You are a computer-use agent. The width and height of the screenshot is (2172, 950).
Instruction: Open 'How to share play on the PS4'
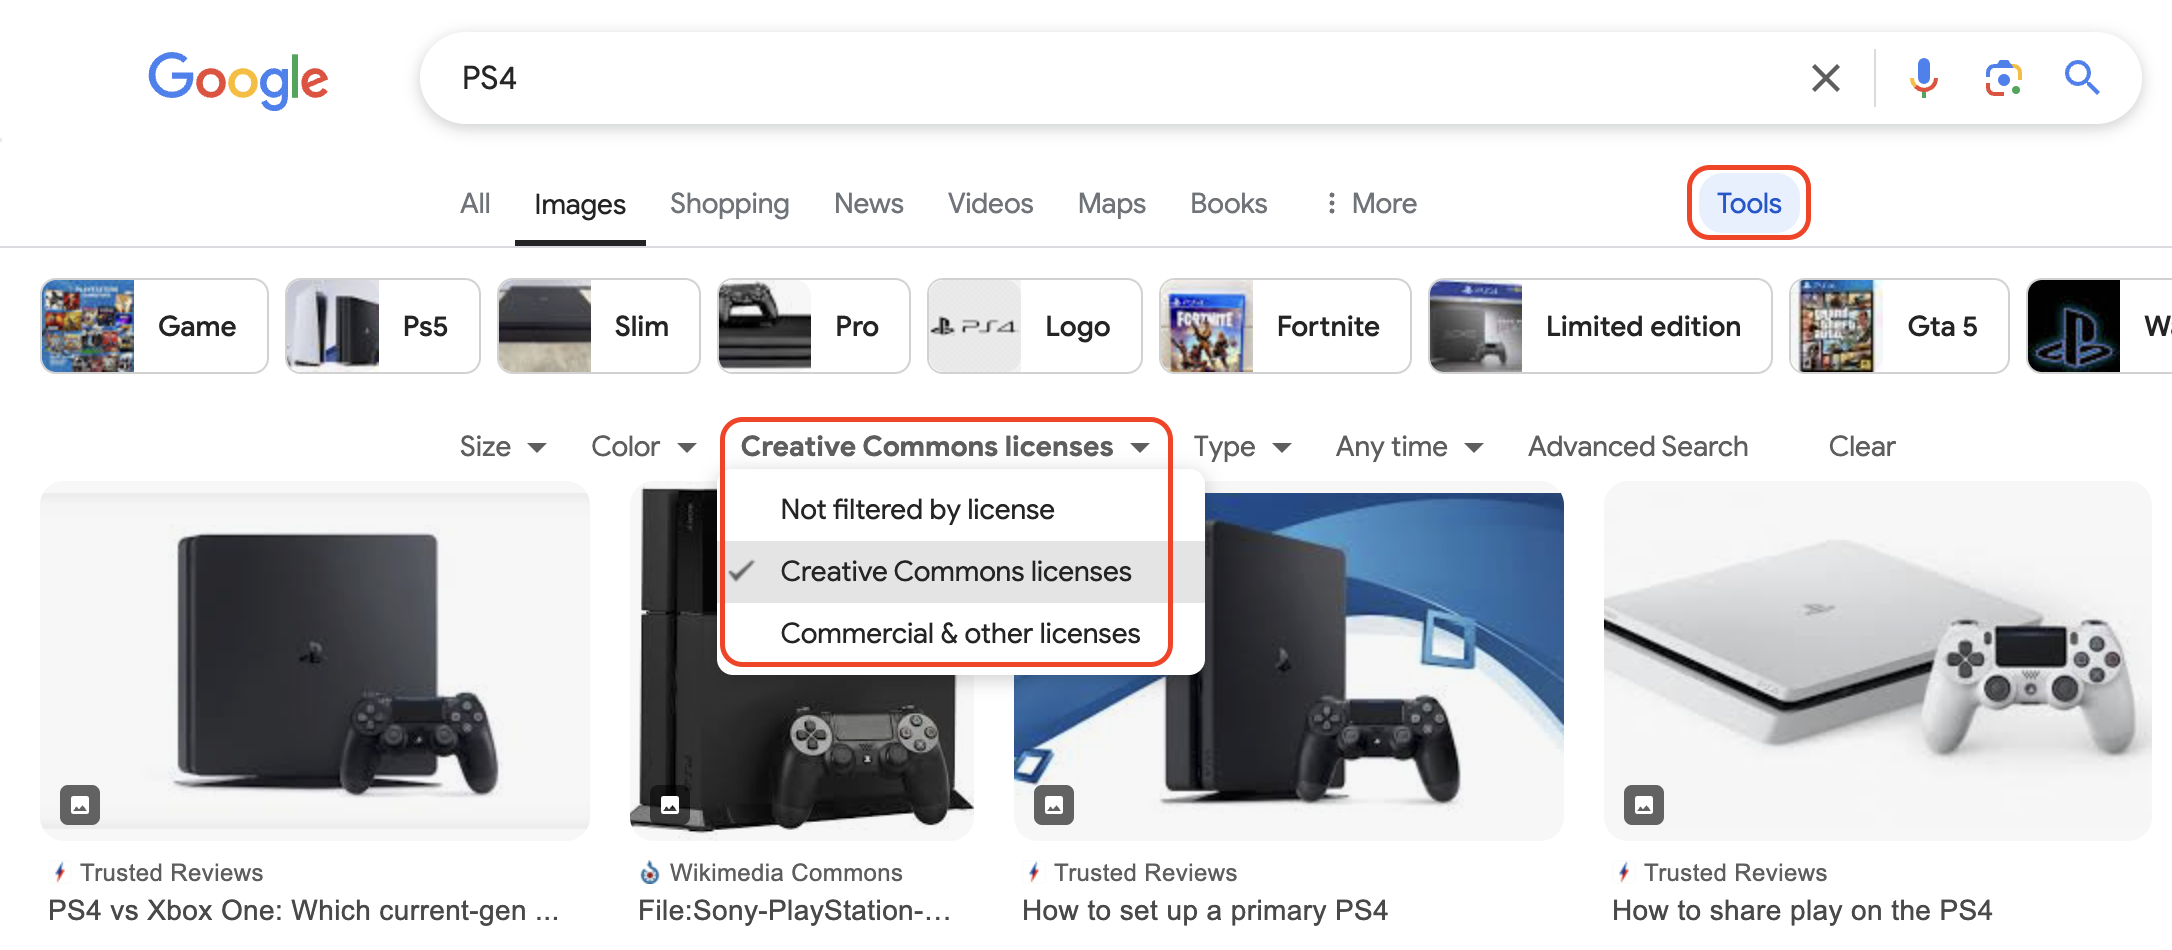1802,910
